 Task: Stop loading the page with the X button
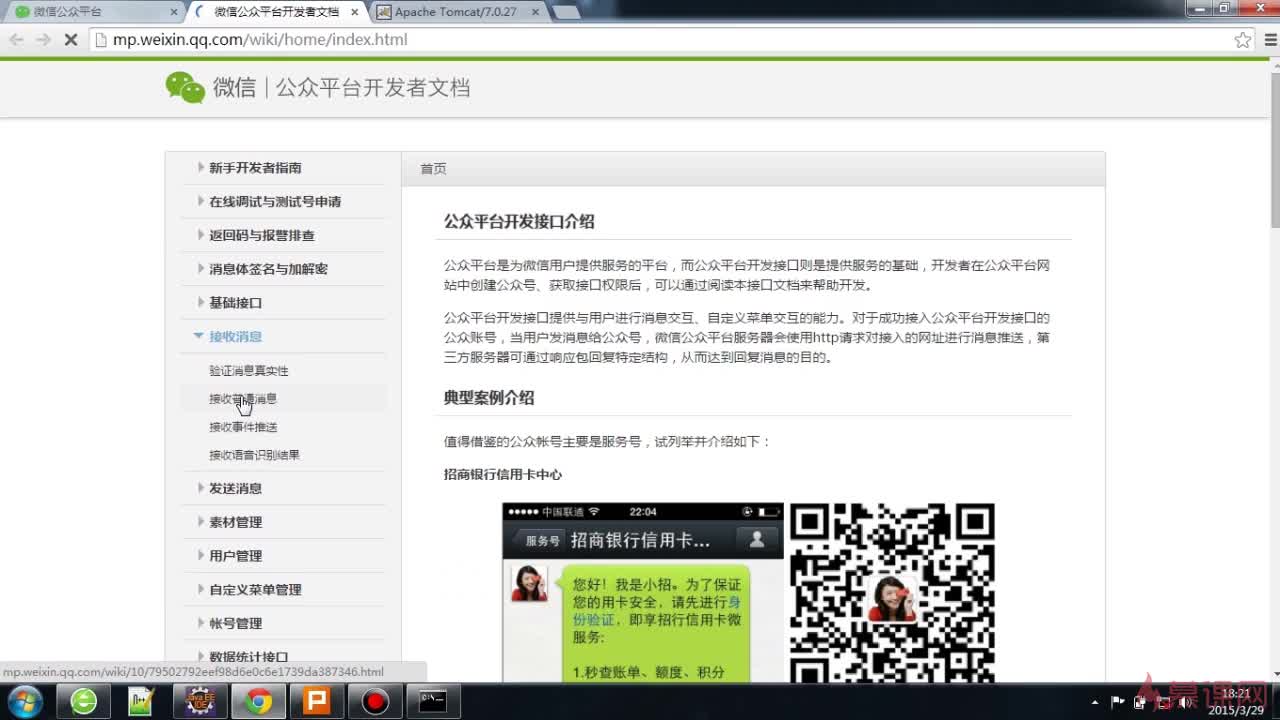click(x=71, y=40)
